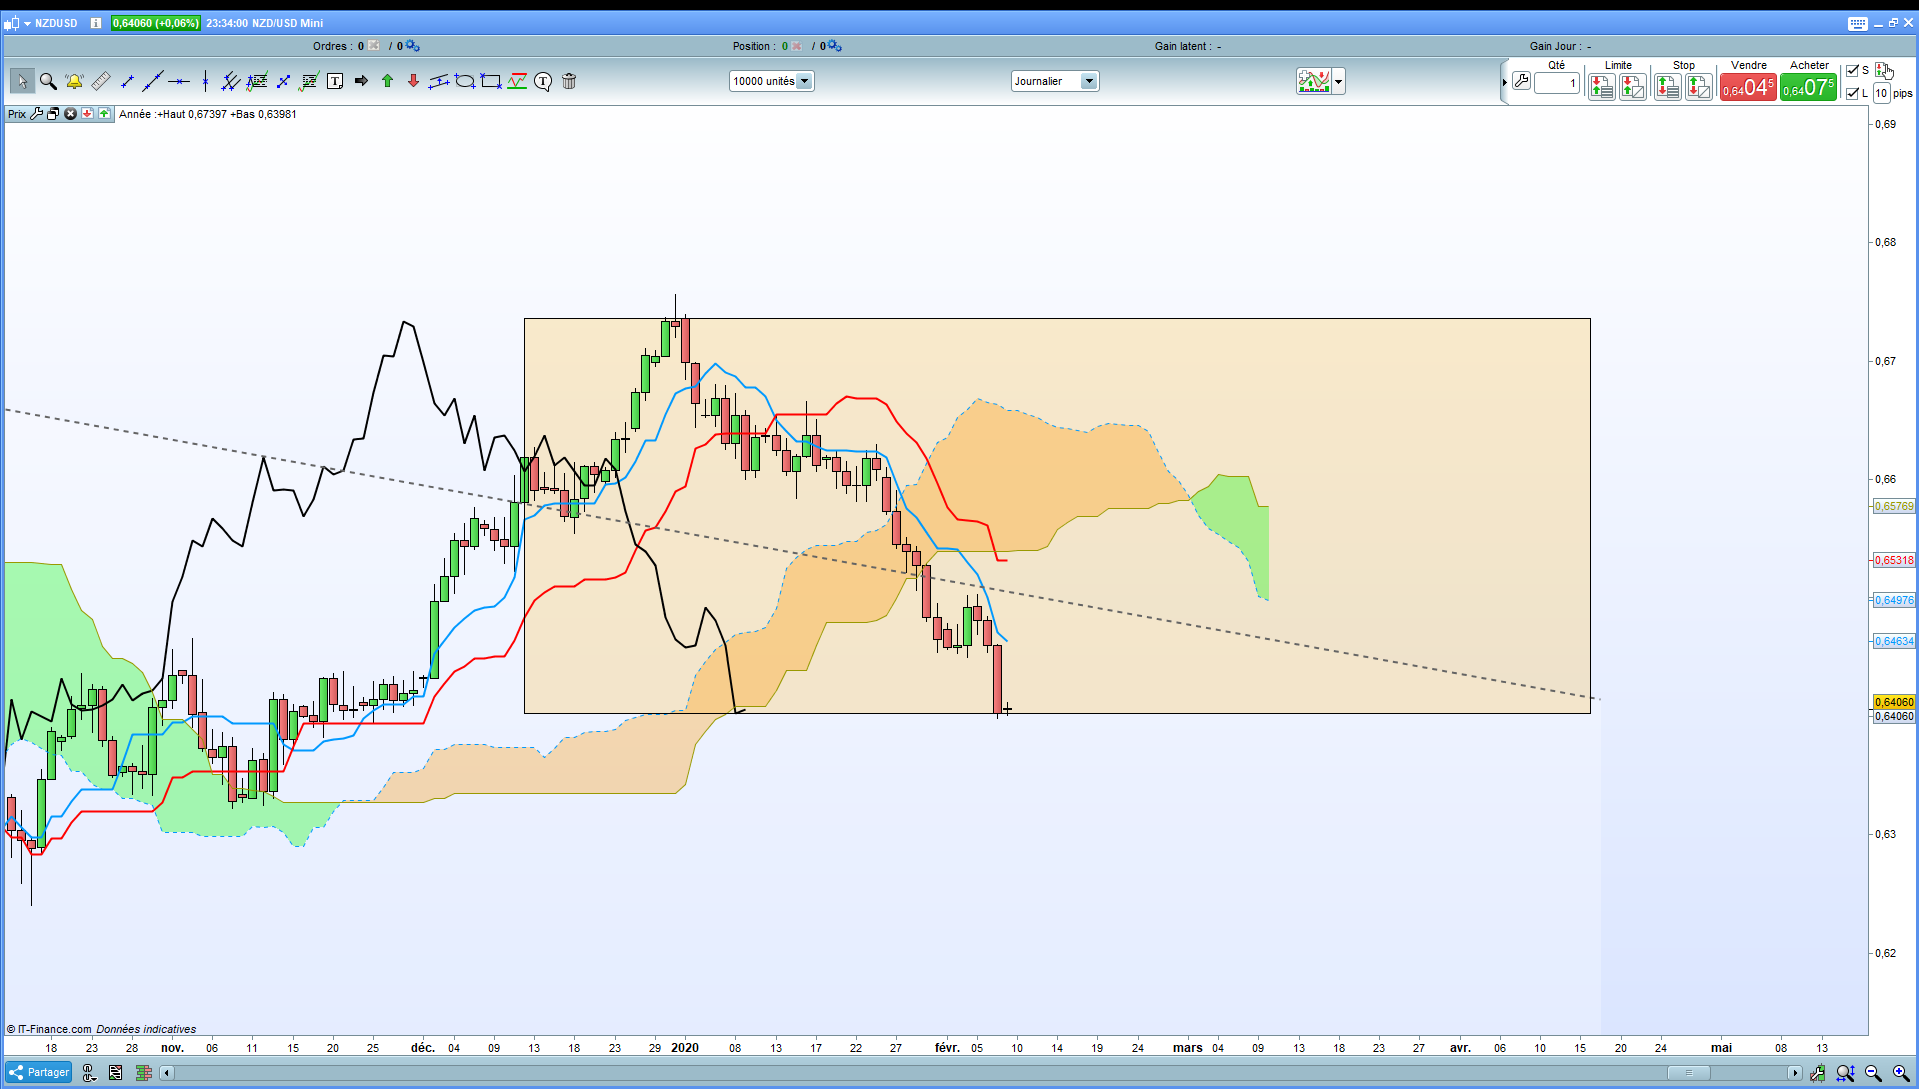Select the ruler measurement tool
The width and height of the screenshot is (1919, 1089).
pos(101,82)
